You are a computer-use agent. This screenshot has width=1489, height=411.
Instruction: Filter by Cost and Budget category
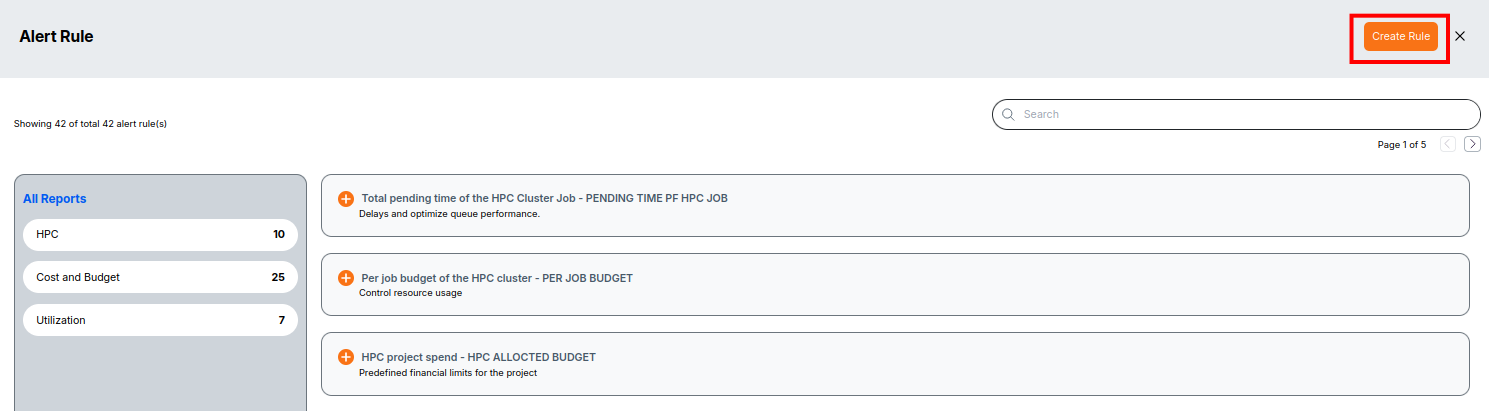coord(160,277)
